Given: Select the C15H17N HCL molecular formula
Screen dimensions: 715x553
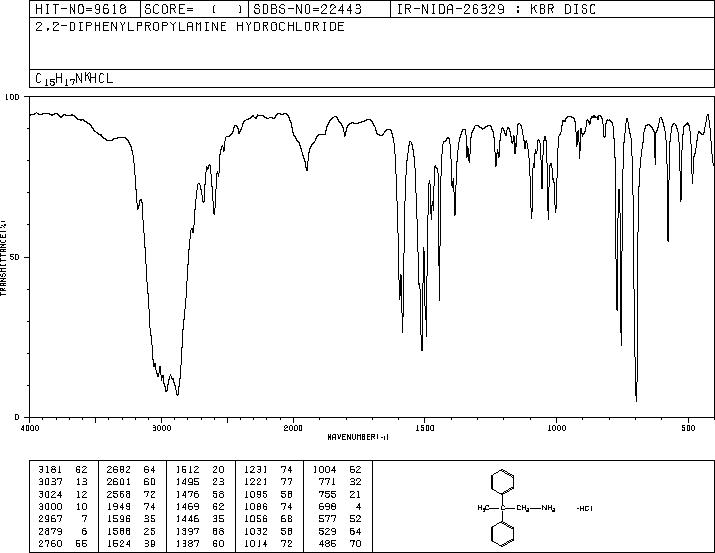Looking at the screenshot, I should [74, 79].
